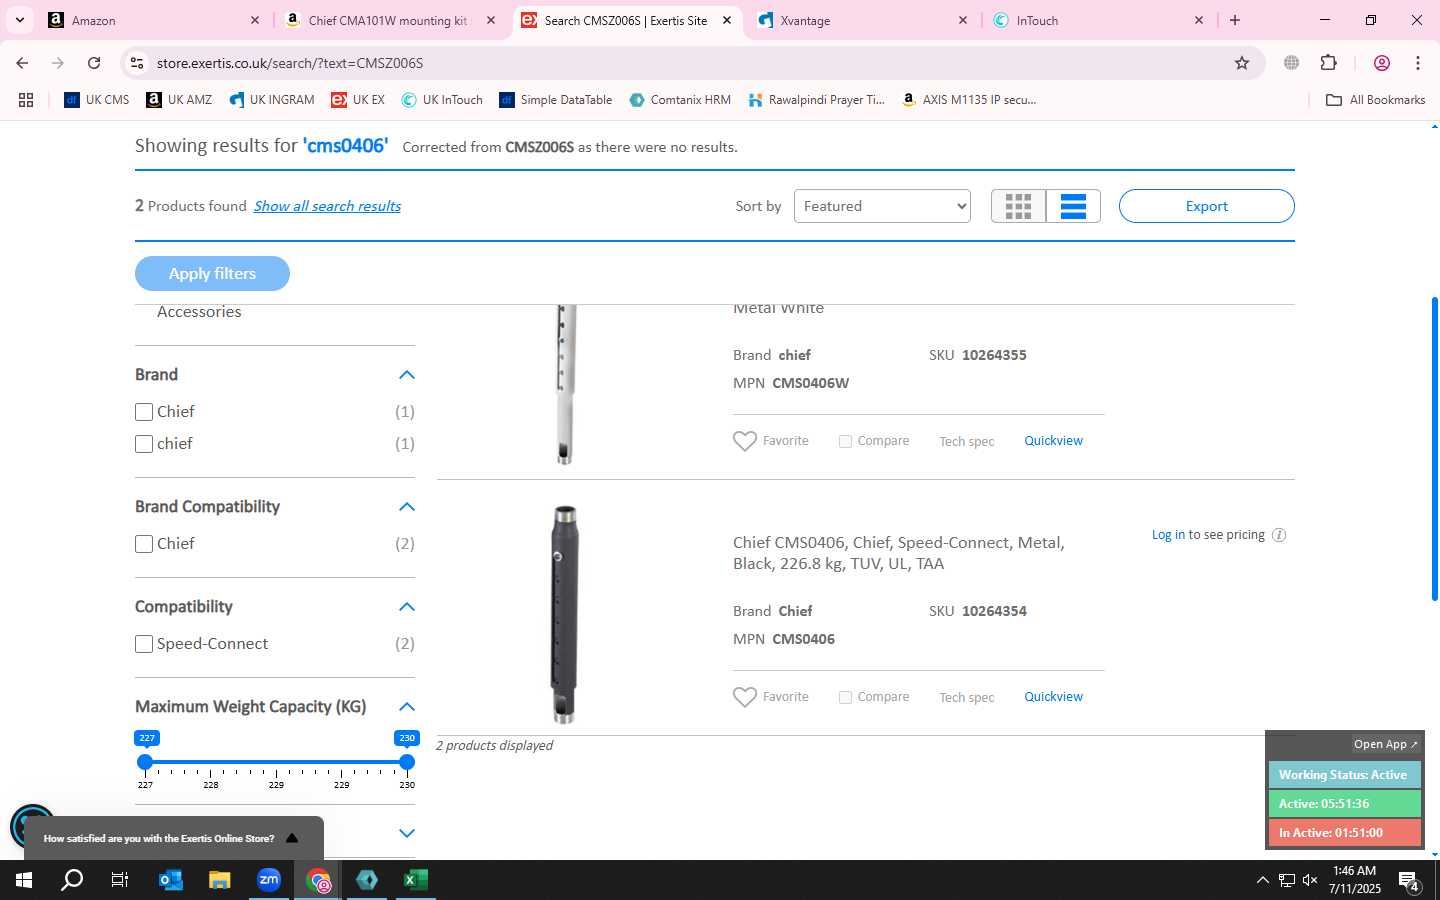Open Tech spec for CMS0406
Image resolution: width=1440 pixels, height=900 pixels.
coord(966,697)
